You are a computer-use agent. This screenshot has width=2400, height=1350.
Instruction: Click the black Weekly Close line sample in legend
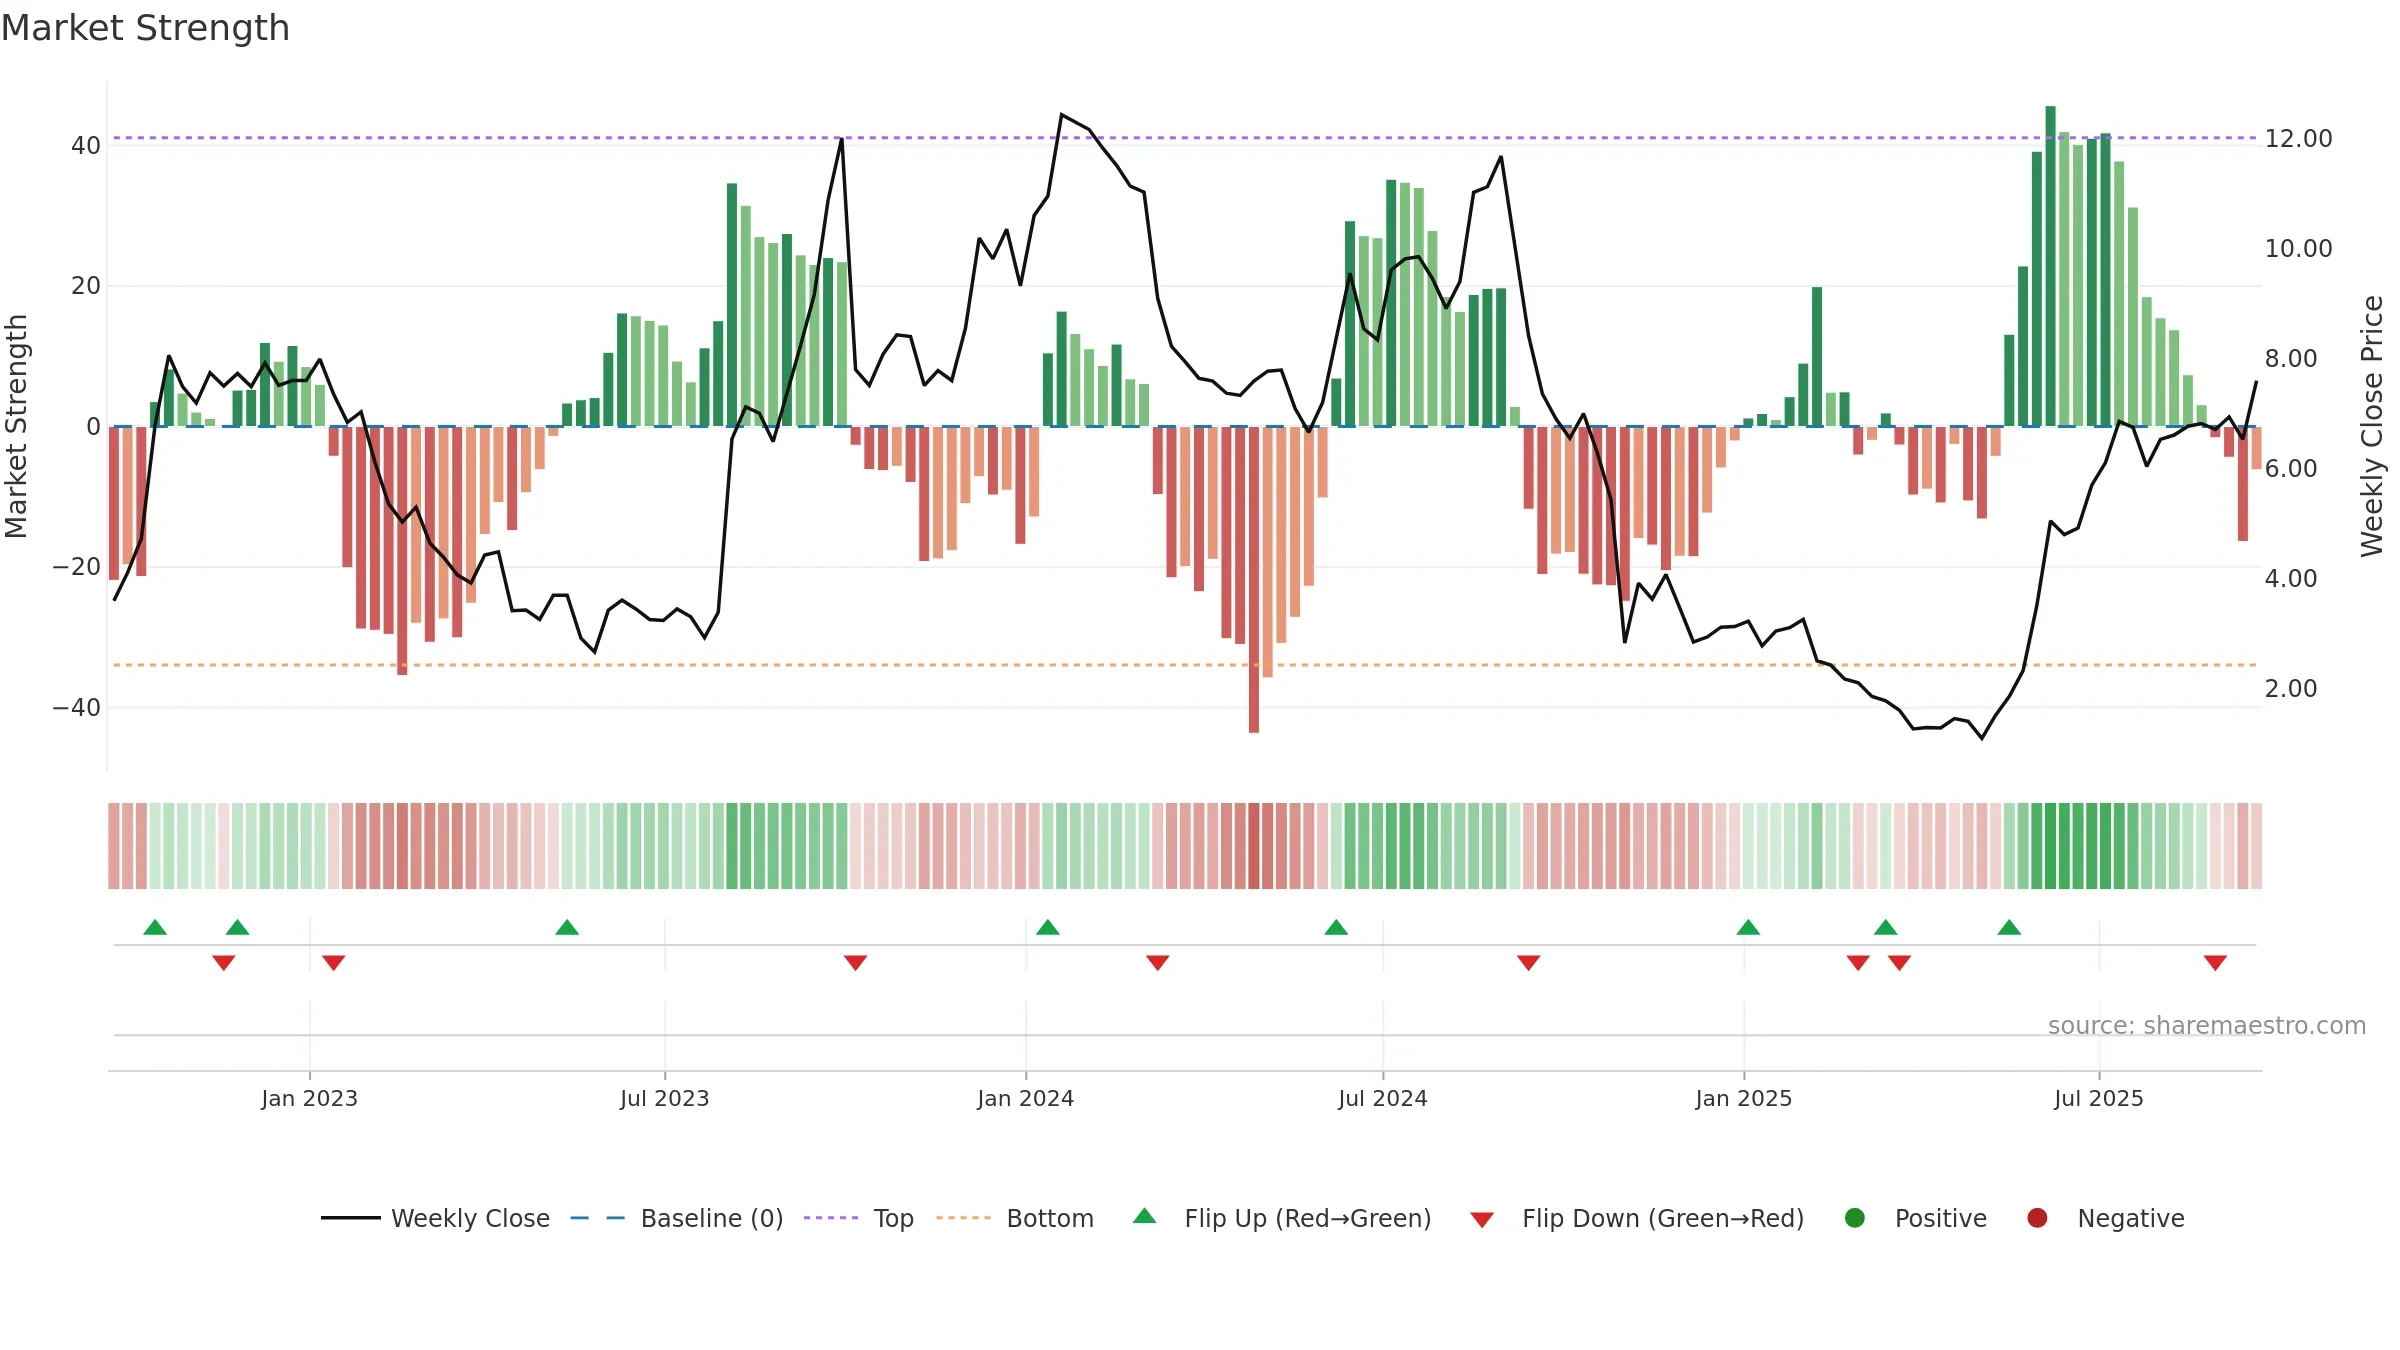point(351,1218)
